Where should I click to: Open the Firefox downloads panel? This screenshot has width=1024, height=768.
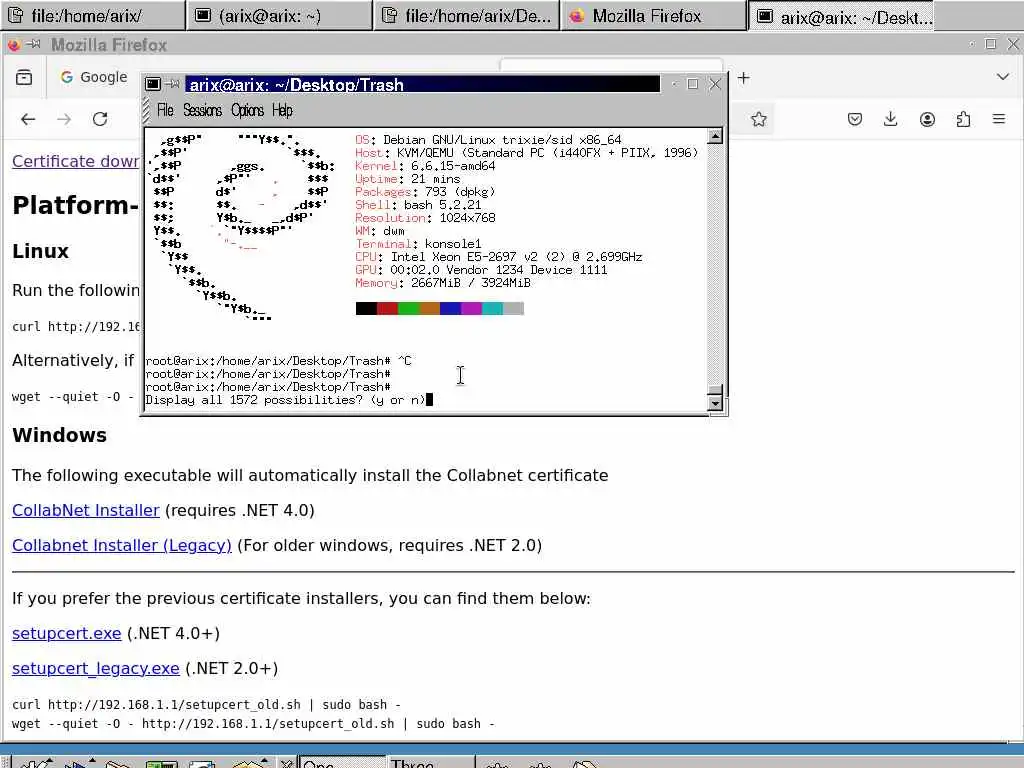(x=890, y=120)
